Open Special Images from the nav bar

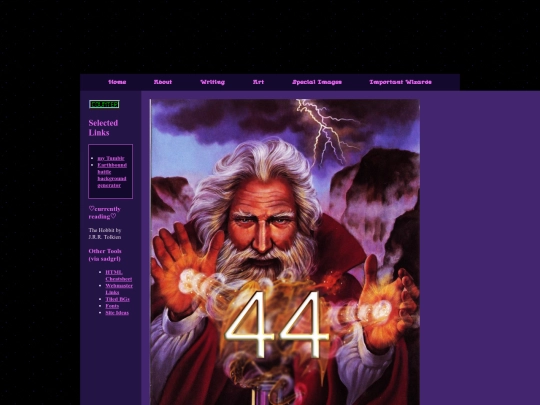tap(317, 82)
